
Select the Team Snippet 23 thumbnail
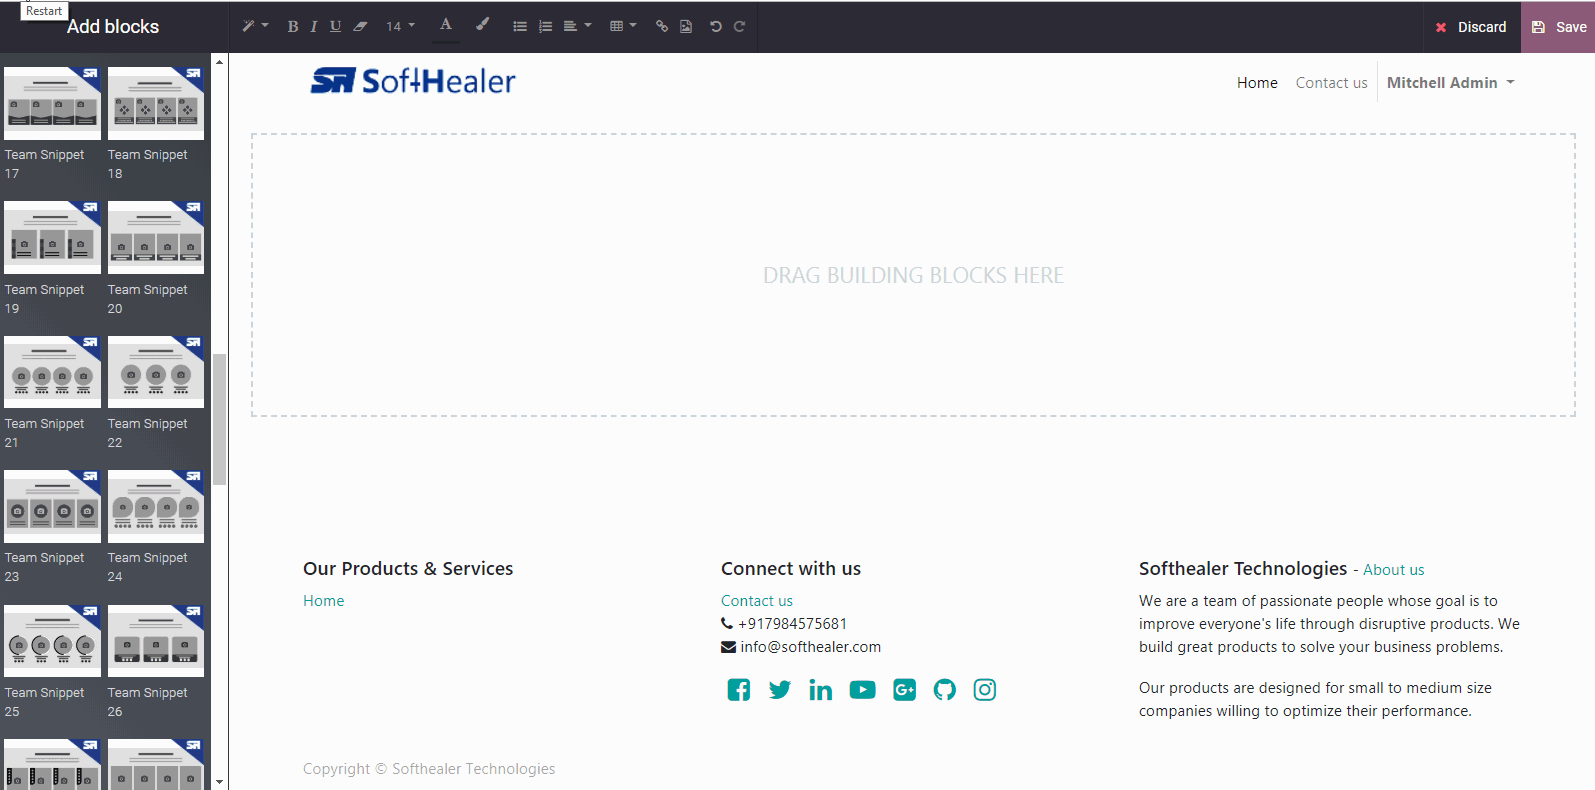(x=52, y=506)
